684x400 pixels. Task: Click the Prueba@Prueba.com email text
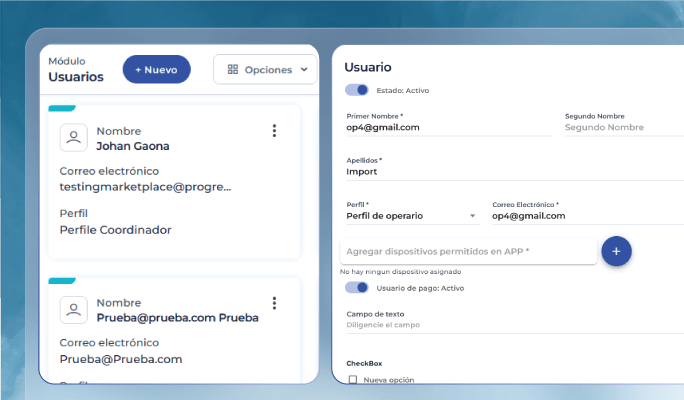pos(121,359)
